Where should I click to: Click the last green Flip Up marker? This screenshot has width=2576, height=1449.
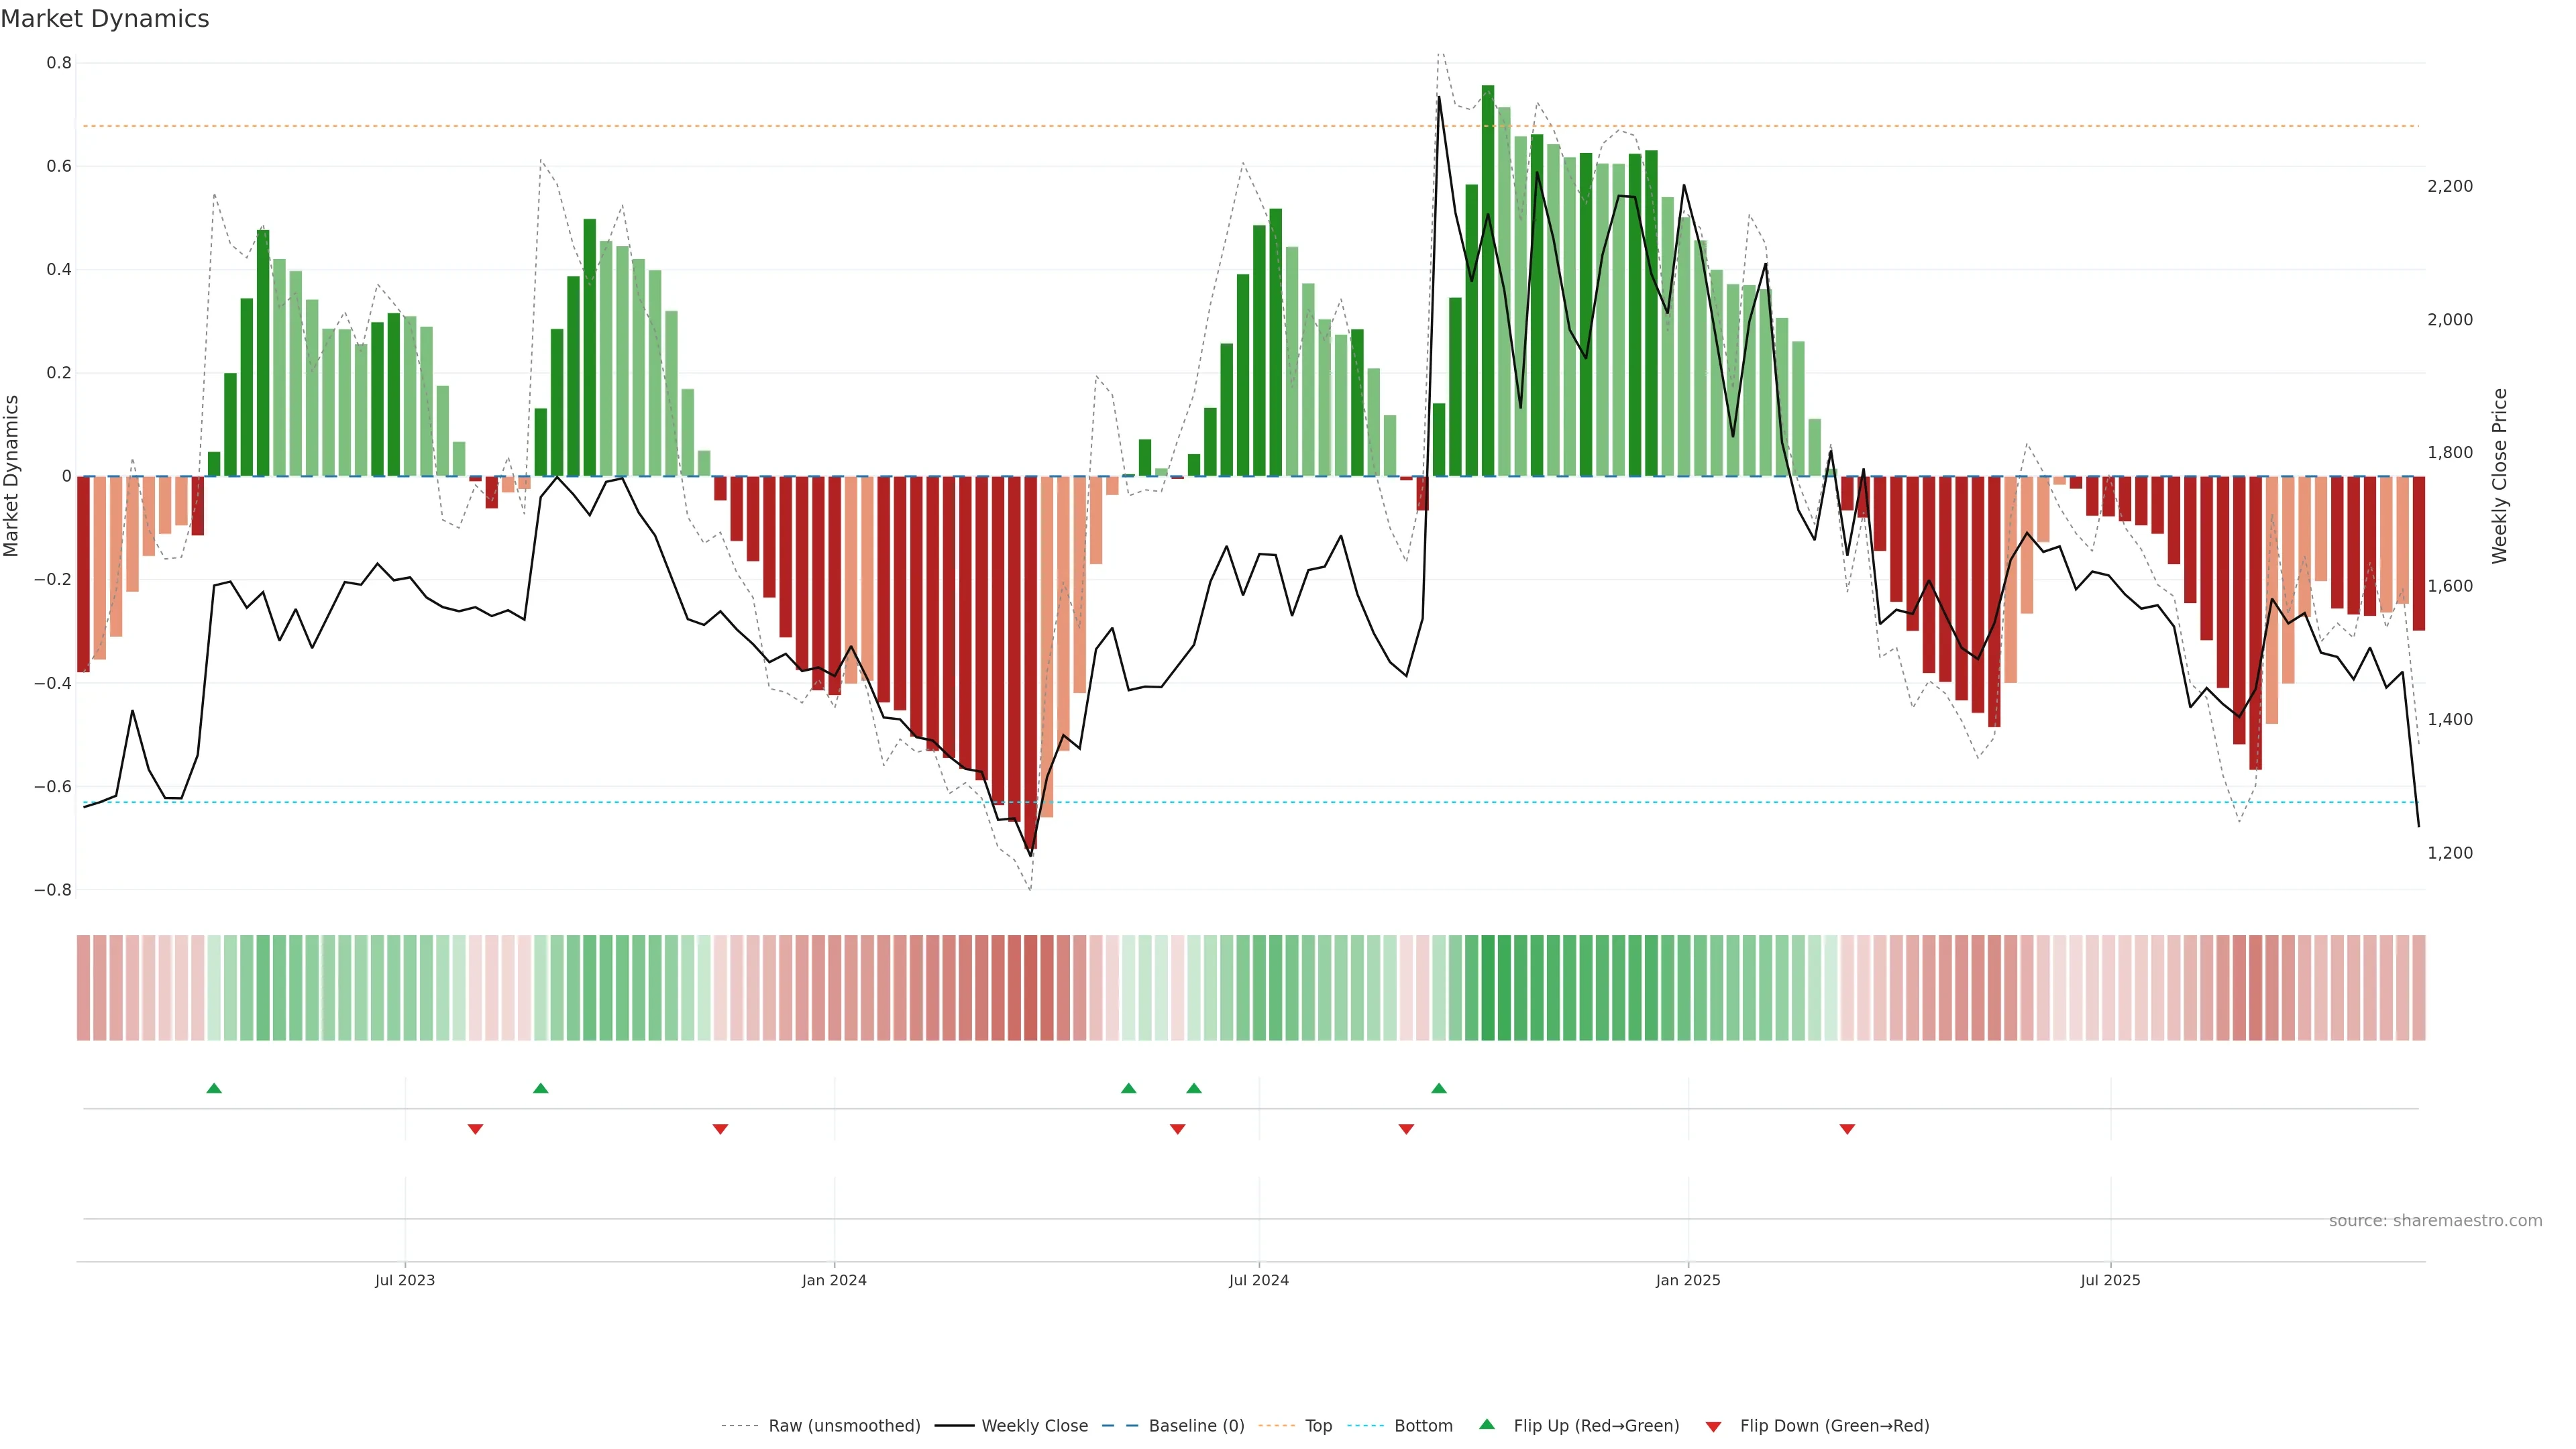(1438, 1088)
